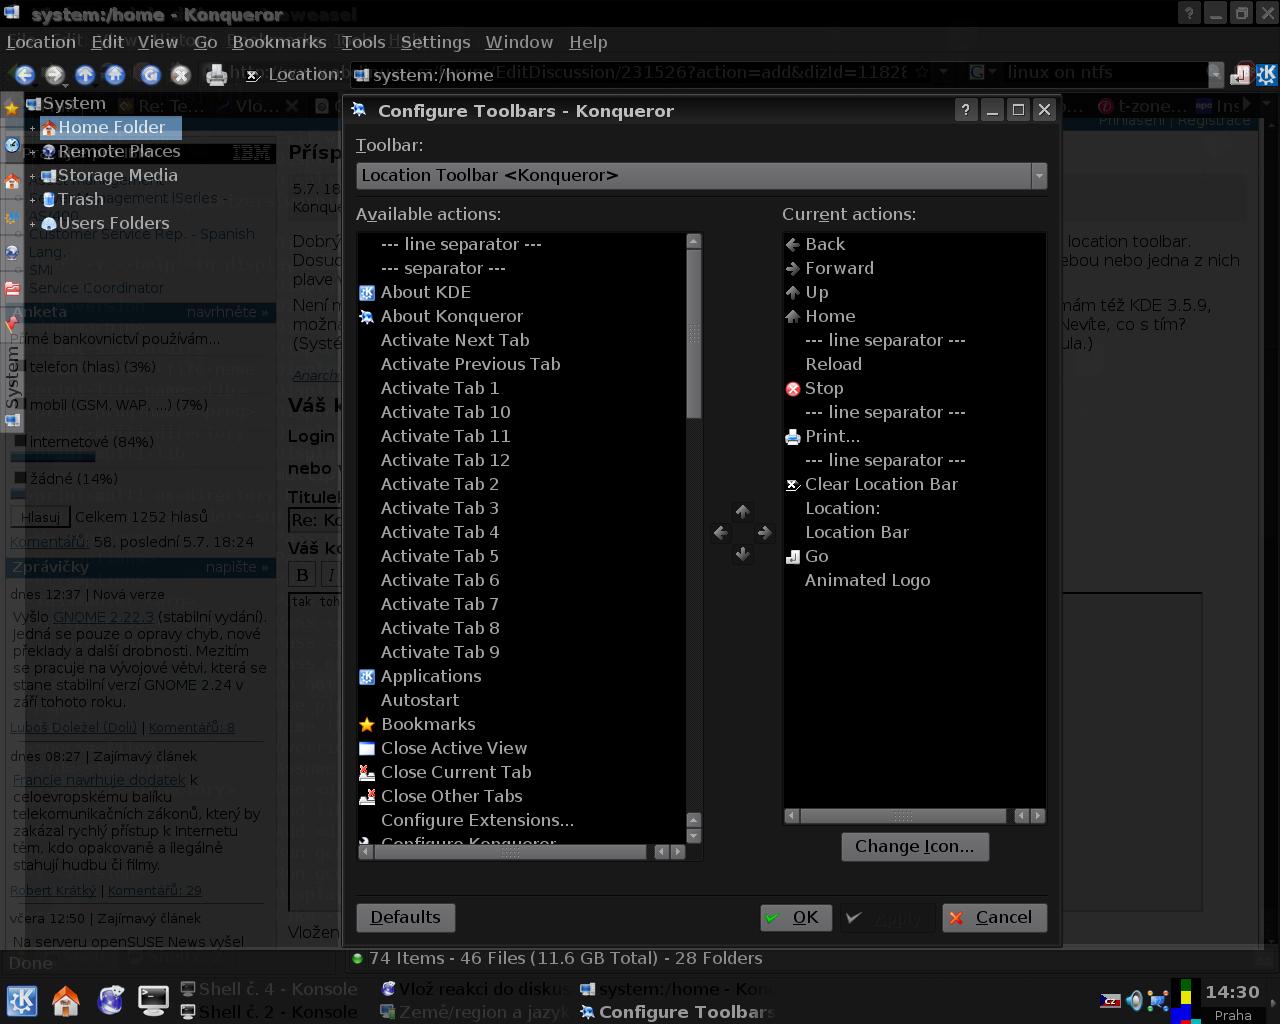Move the selected action down with the down arrow

(x=742, y=554)
